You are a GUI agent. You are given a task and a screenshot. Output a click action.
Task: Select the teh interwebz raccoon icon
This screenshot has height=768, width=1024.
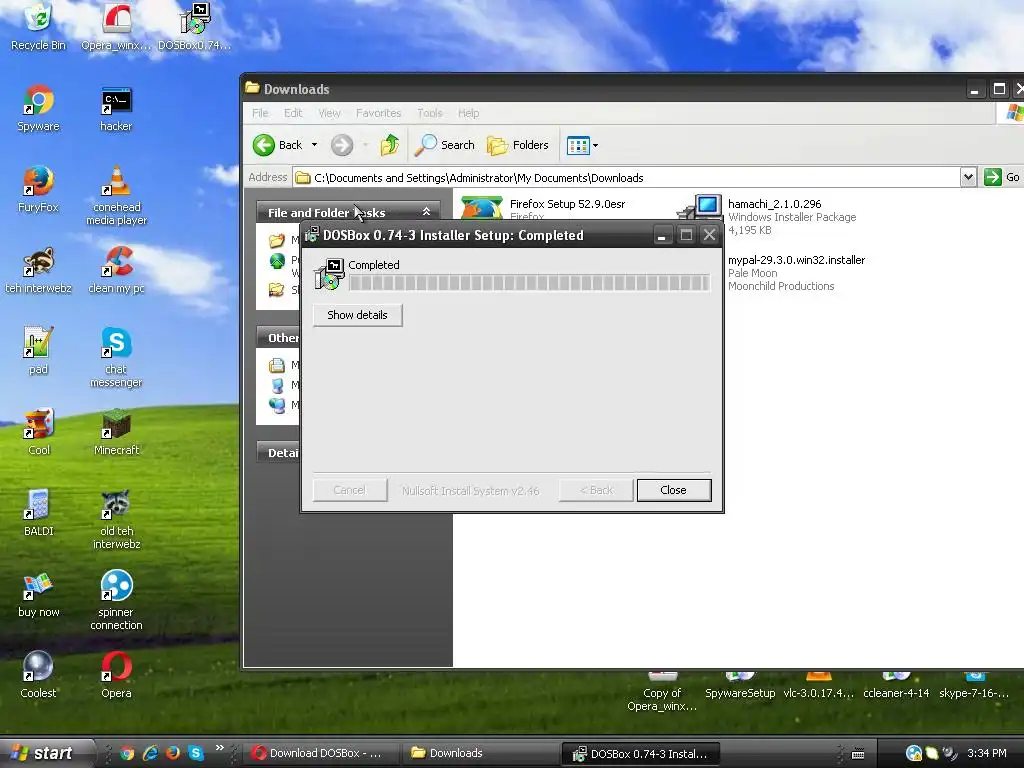coord(38,270)
